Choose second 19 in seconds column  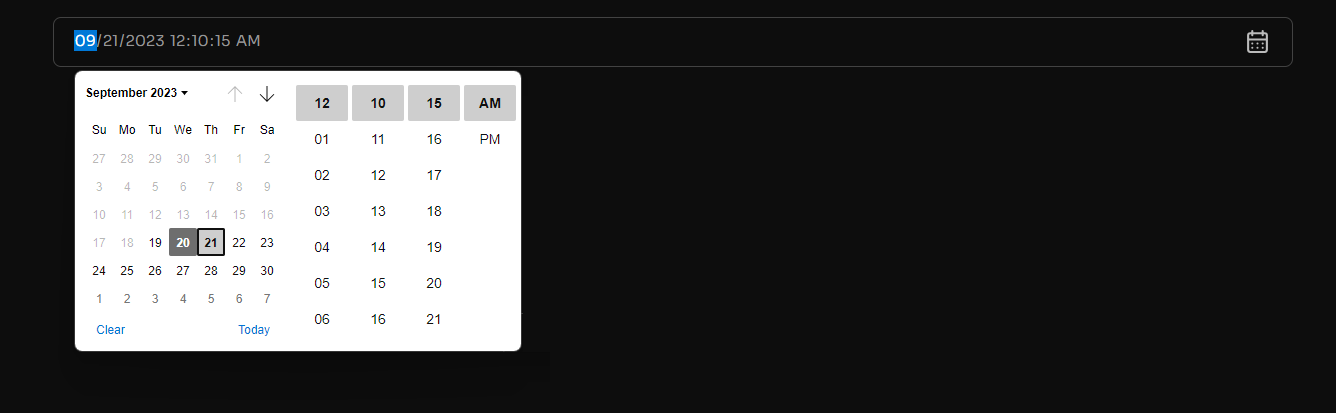coord(434,247)
